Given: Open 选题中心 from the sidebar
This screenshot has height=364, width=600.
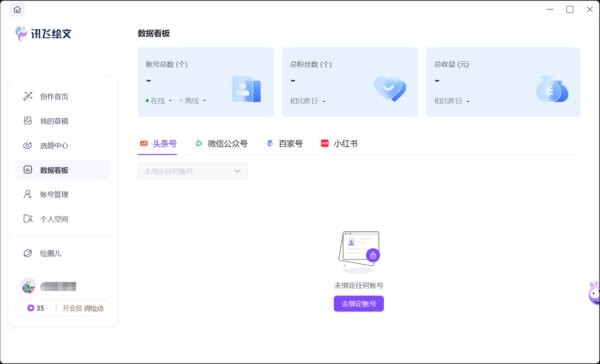Looking at the screenshot, I should click(x=63, y=145).
